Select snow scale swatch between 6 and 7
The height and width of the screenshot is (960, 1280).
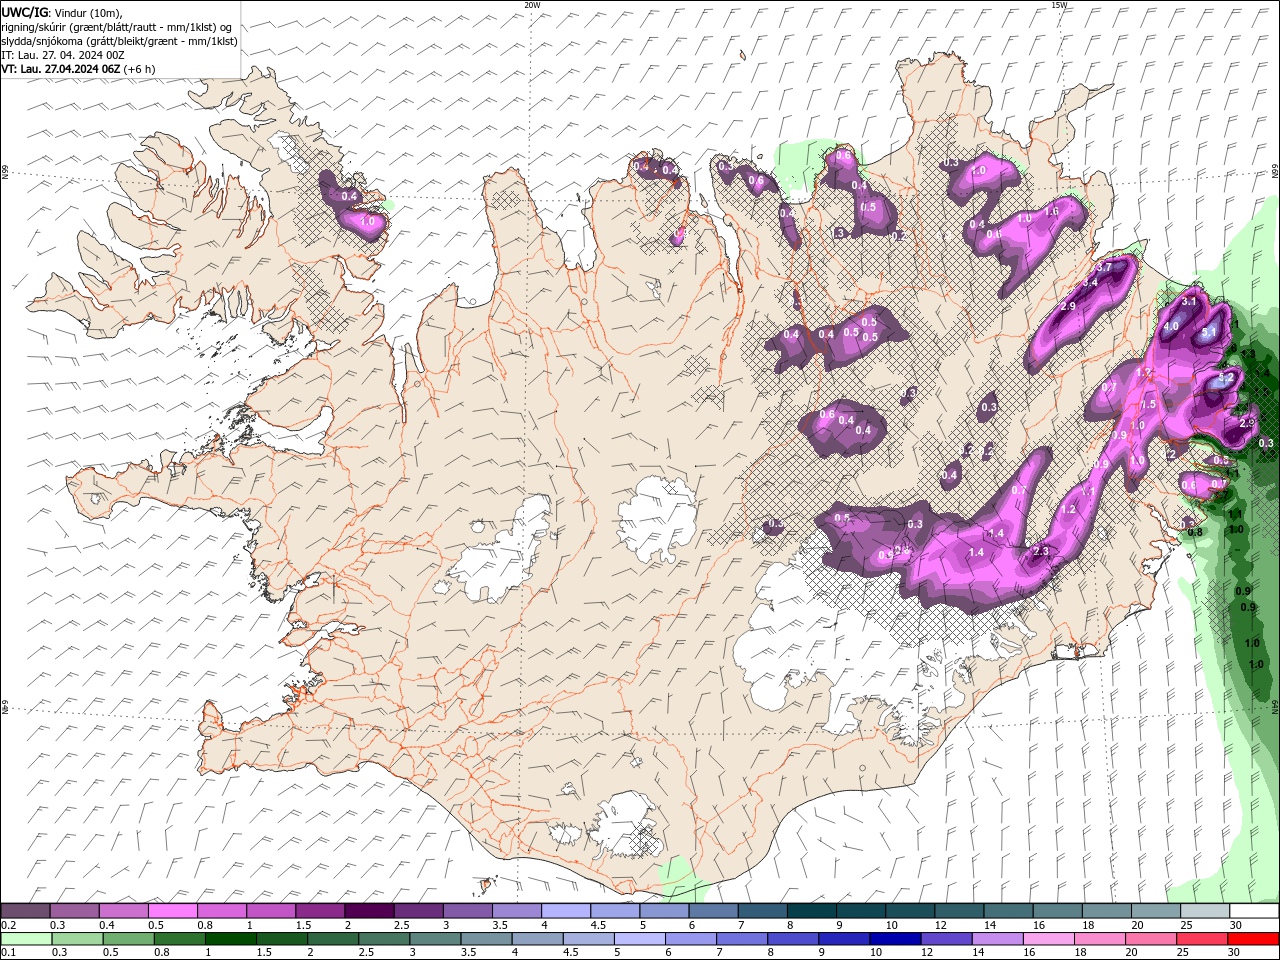tap(713, 911)
